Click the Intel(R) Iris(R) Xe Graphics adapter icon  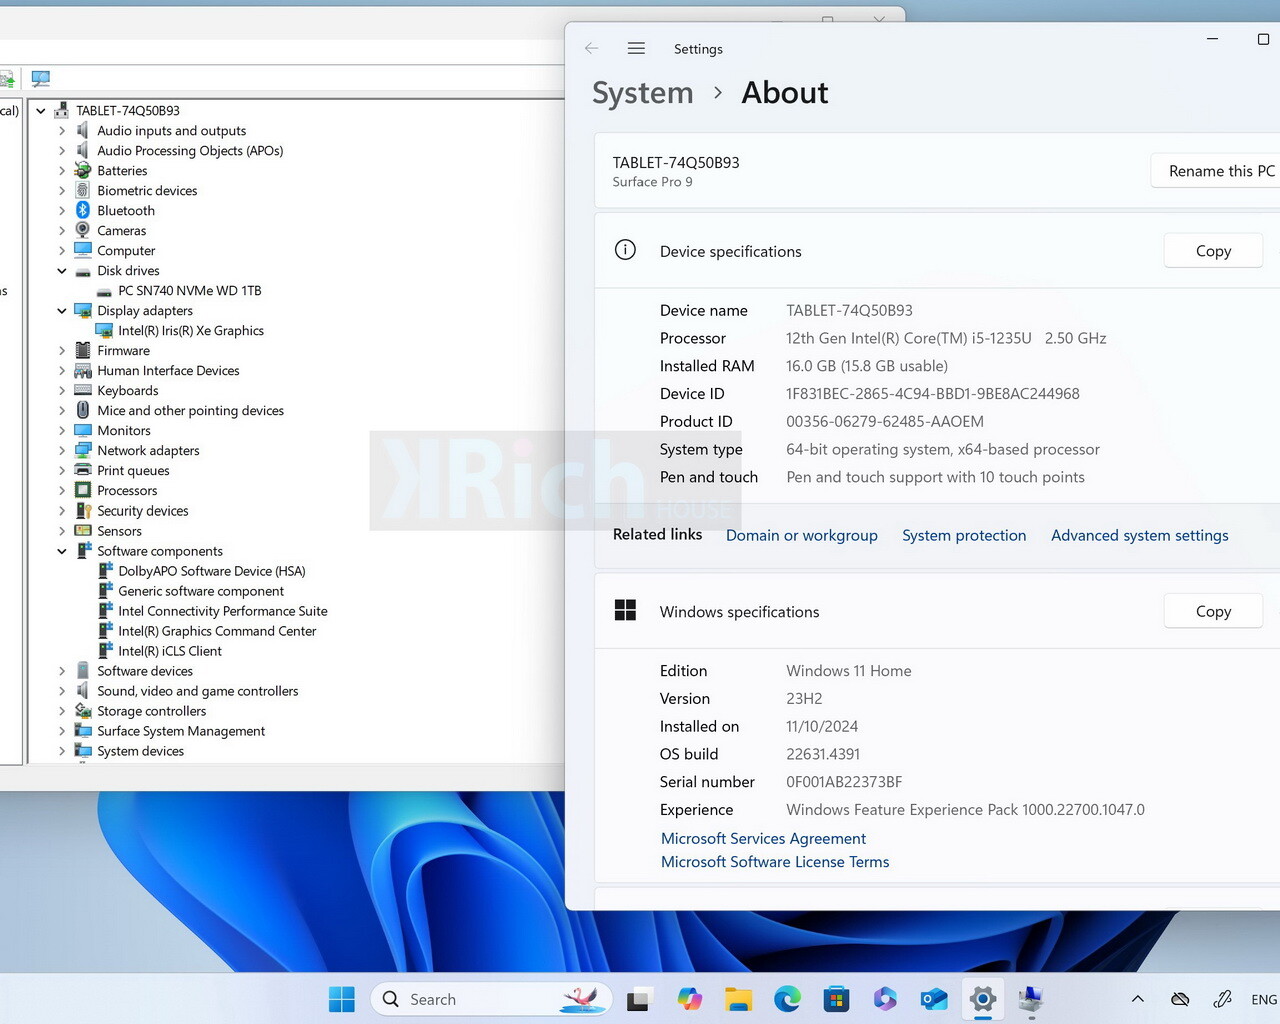pos(104,330)
